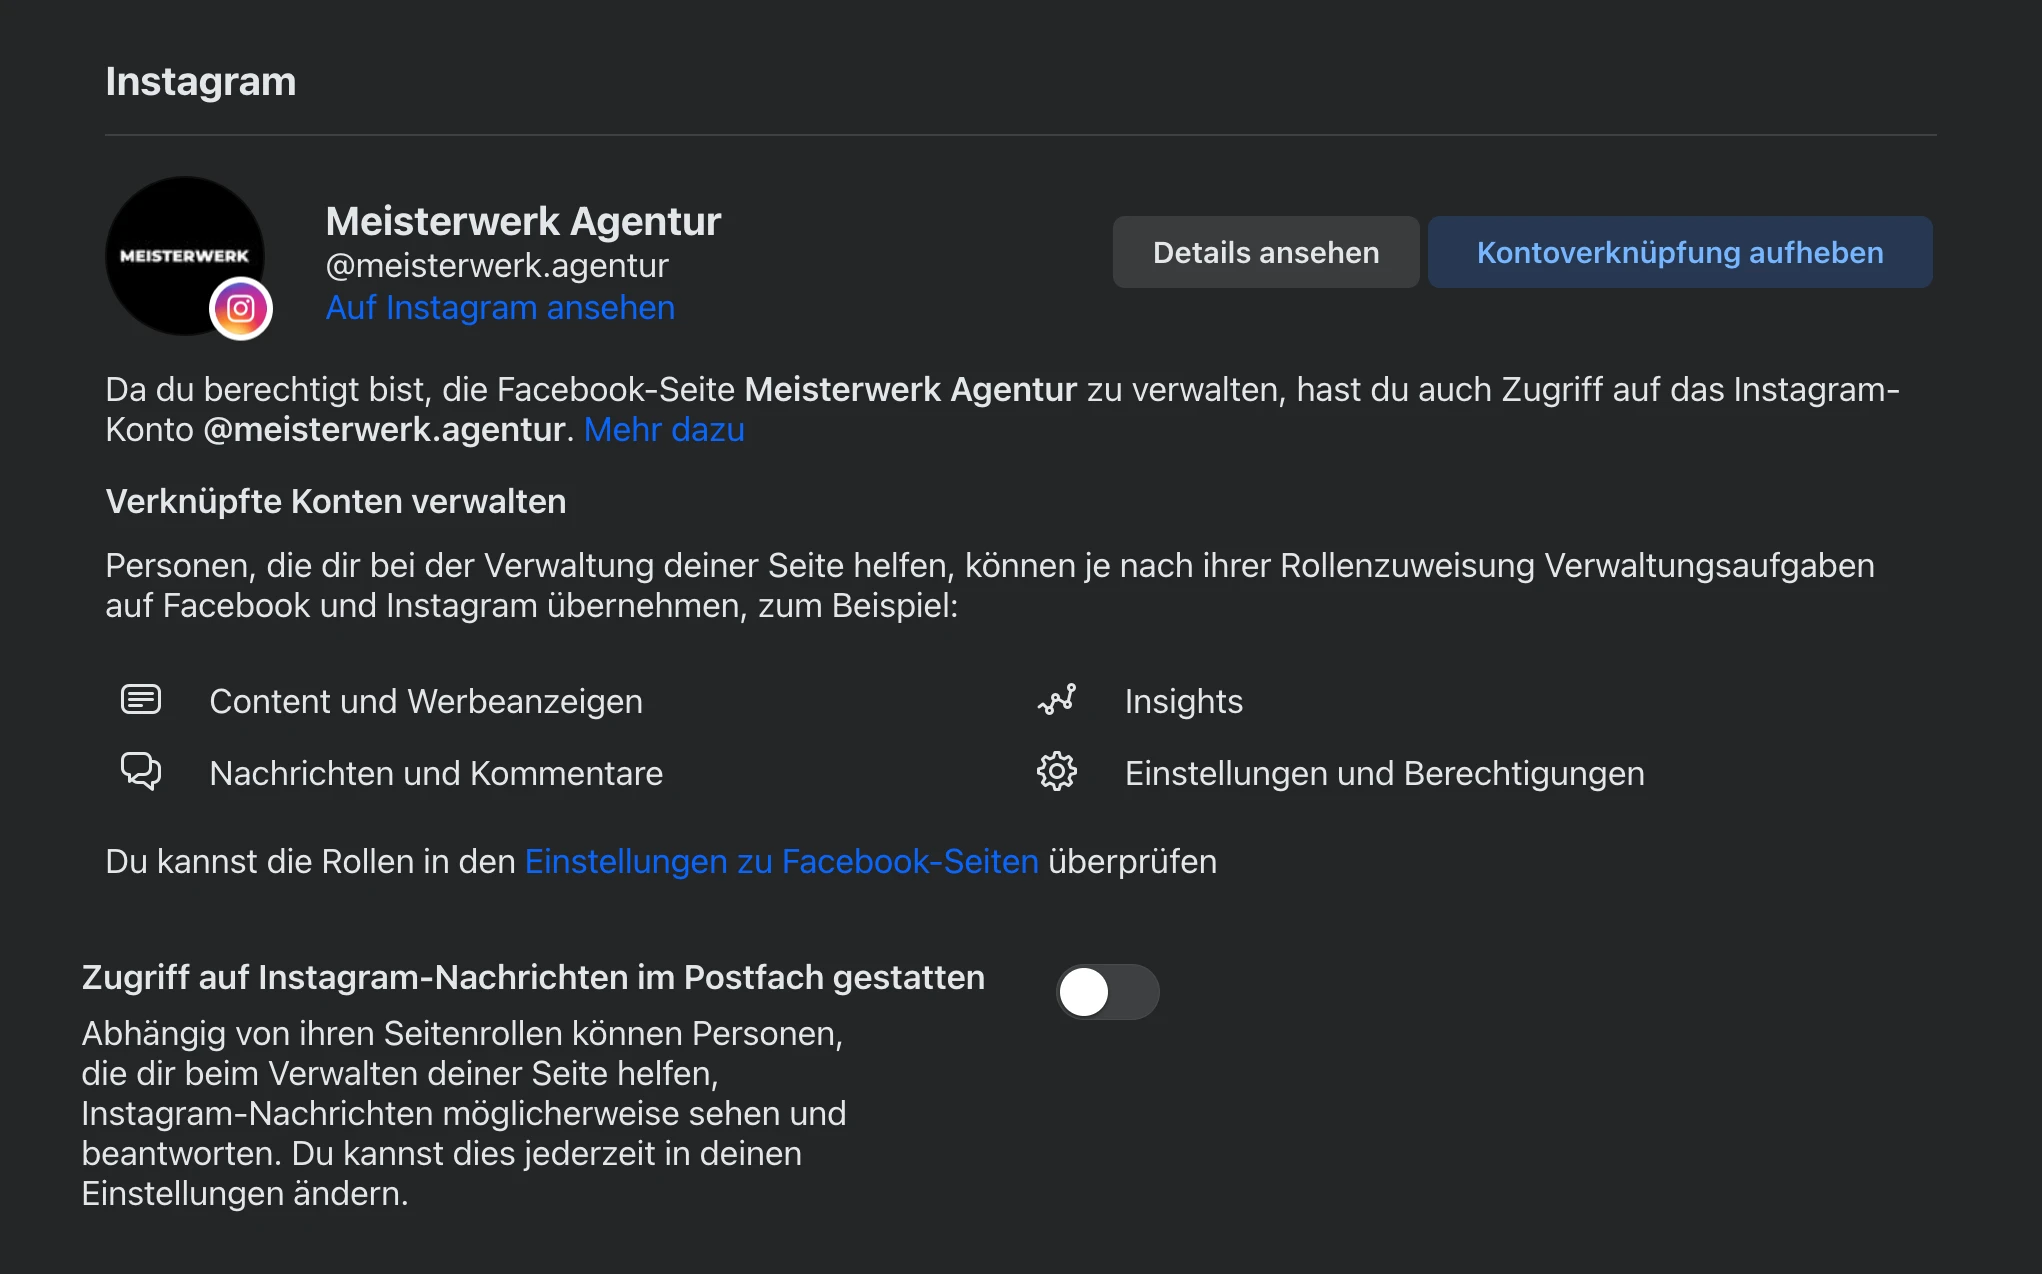Follow the Mehr dazu link
2042x1274 pixels.
tap(664, 430)
